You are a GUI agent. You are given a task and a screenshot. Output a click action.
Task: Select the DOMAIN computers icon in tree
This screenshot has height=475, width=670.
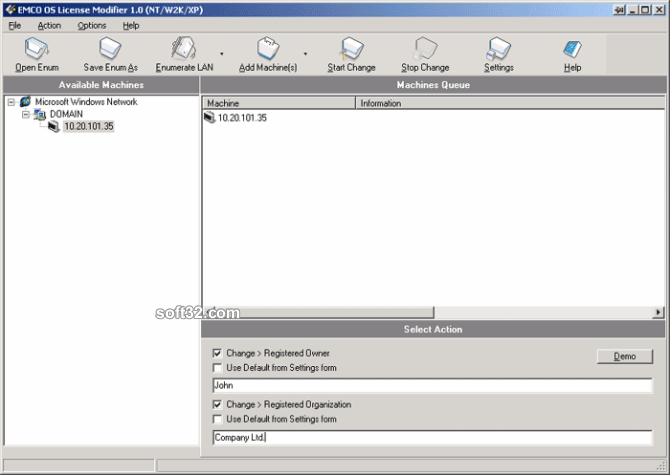point(40,114)
